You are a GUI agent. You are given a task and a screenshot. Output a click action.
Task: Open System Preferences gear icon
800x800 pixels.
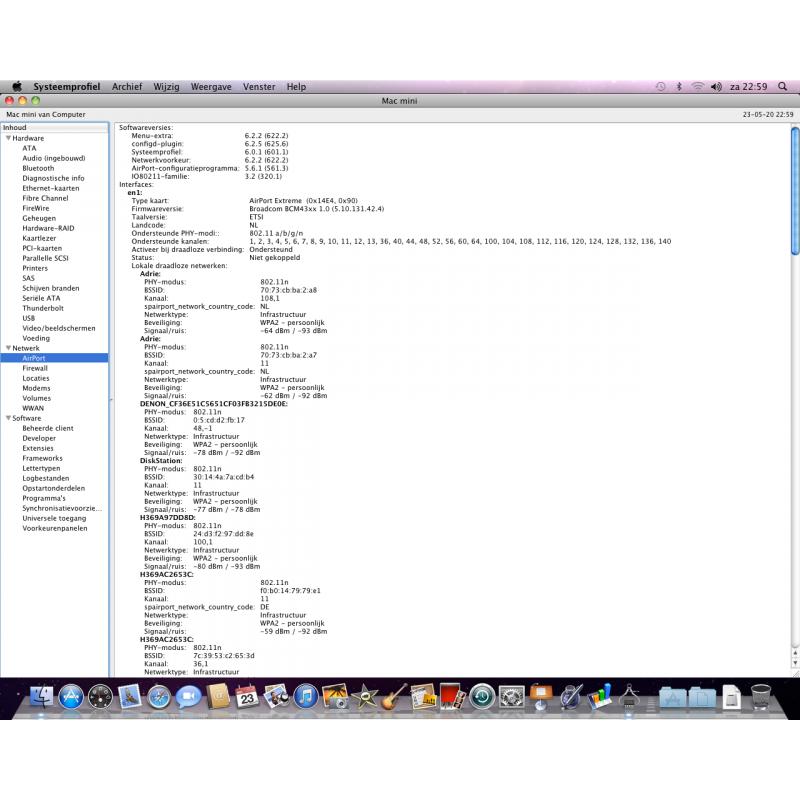coord(511,696)
